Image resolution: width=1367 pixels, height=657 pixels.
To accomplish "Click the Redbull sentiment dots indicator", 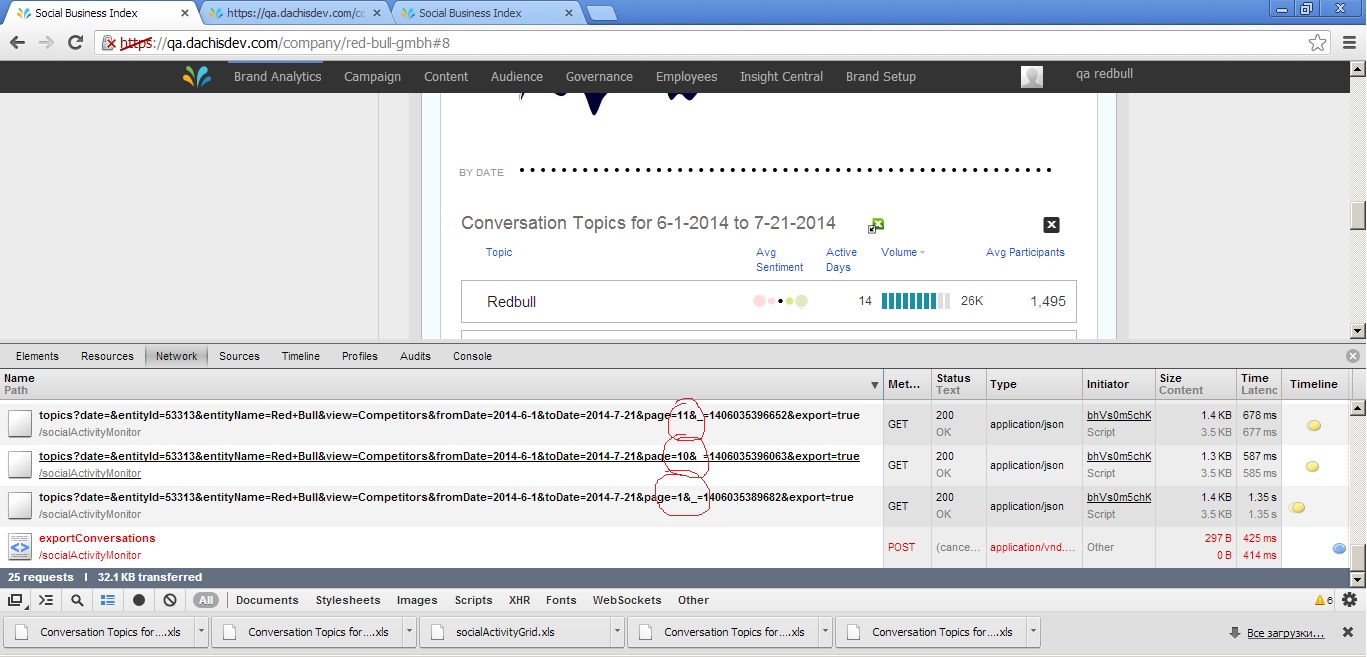I will (781, 301).
